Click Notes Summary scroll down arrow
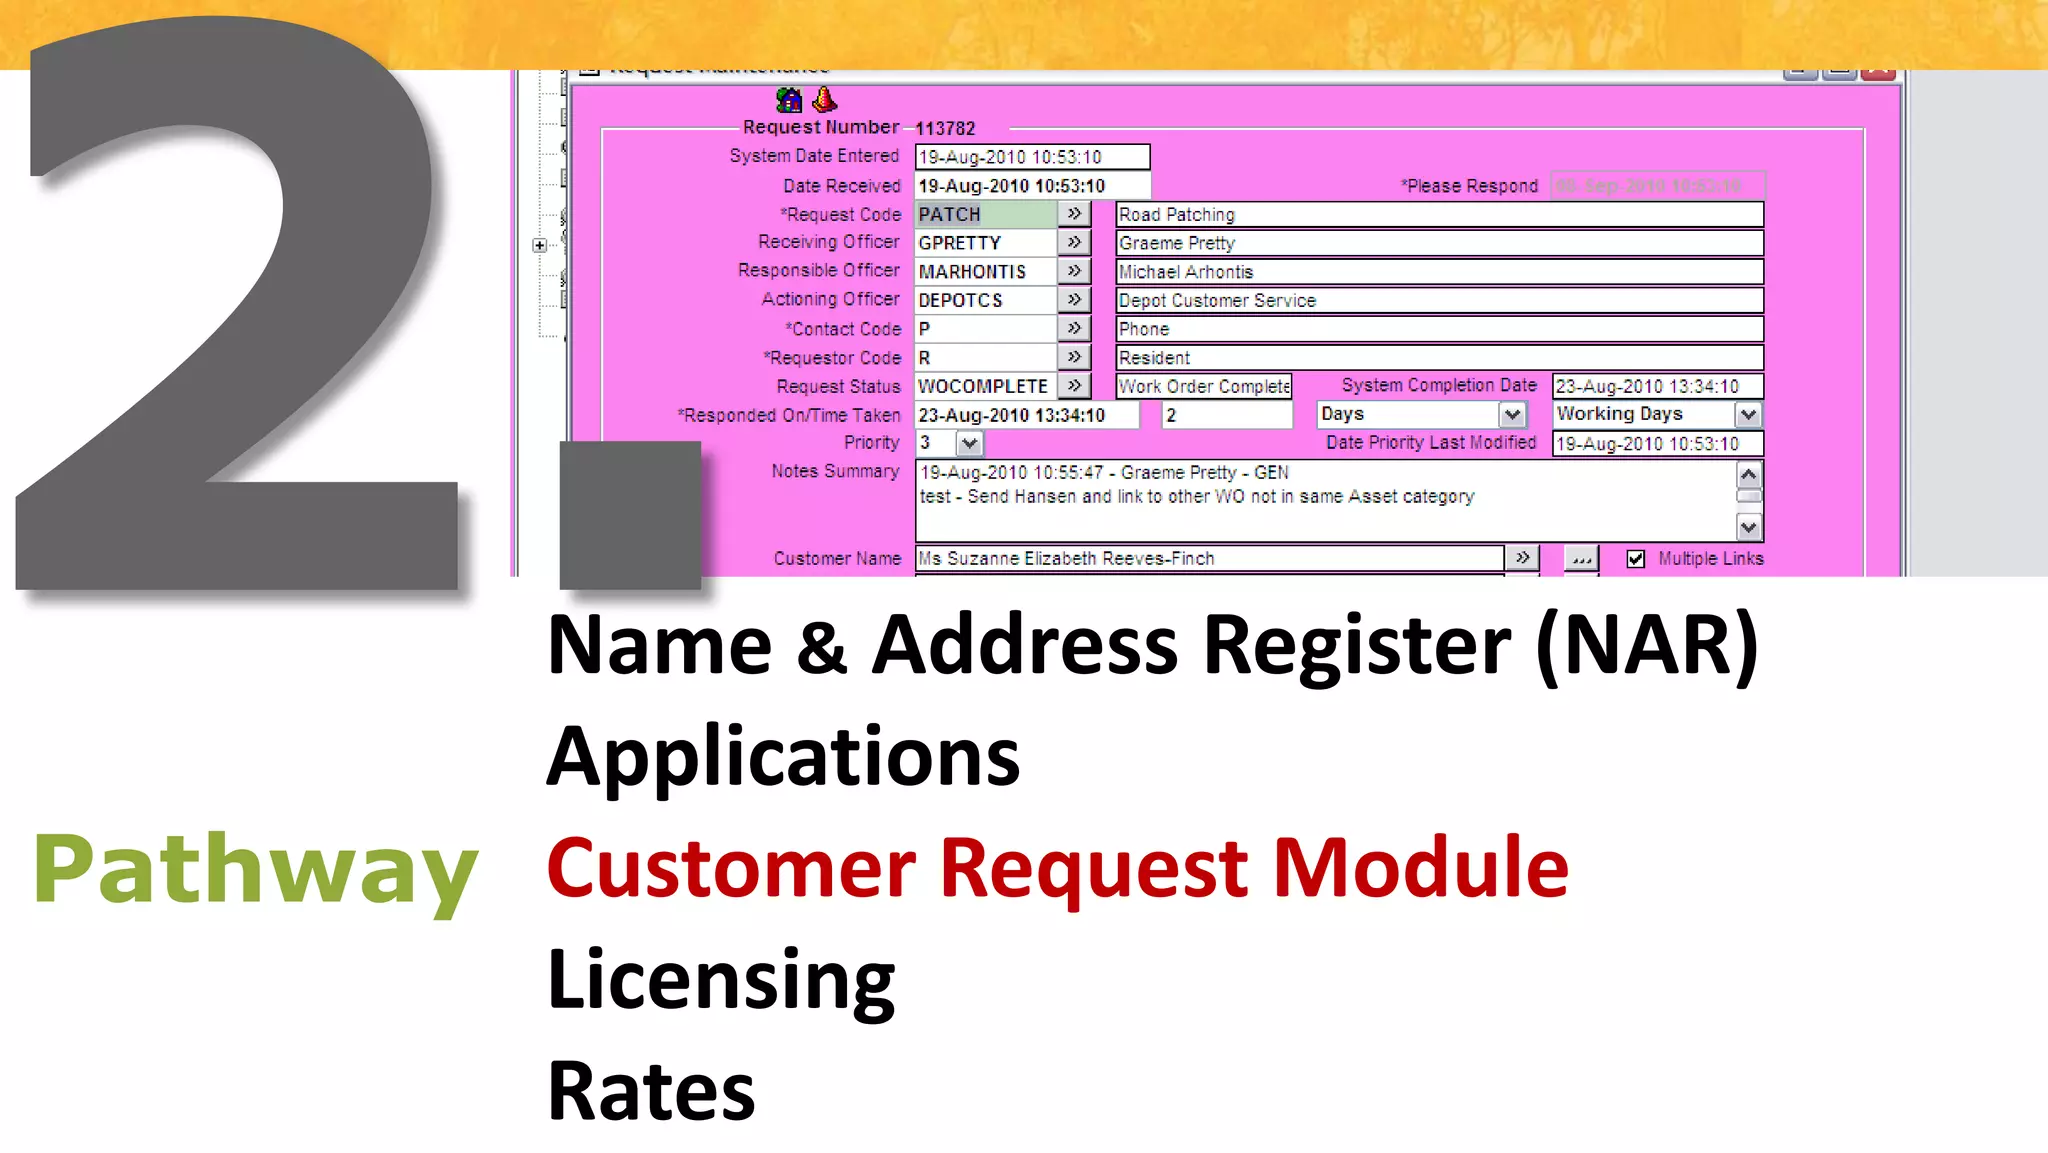 point(1749,527)
